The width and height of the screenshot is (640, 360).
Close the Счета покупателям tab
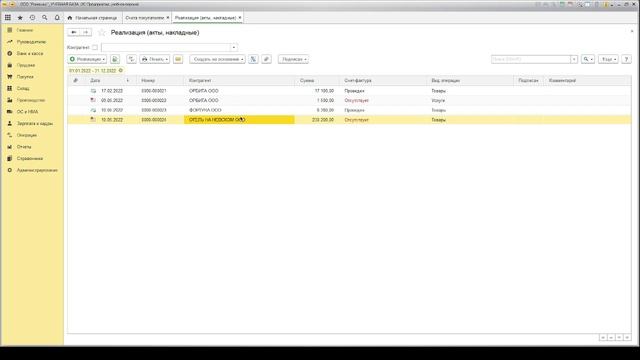click(168, 18)
